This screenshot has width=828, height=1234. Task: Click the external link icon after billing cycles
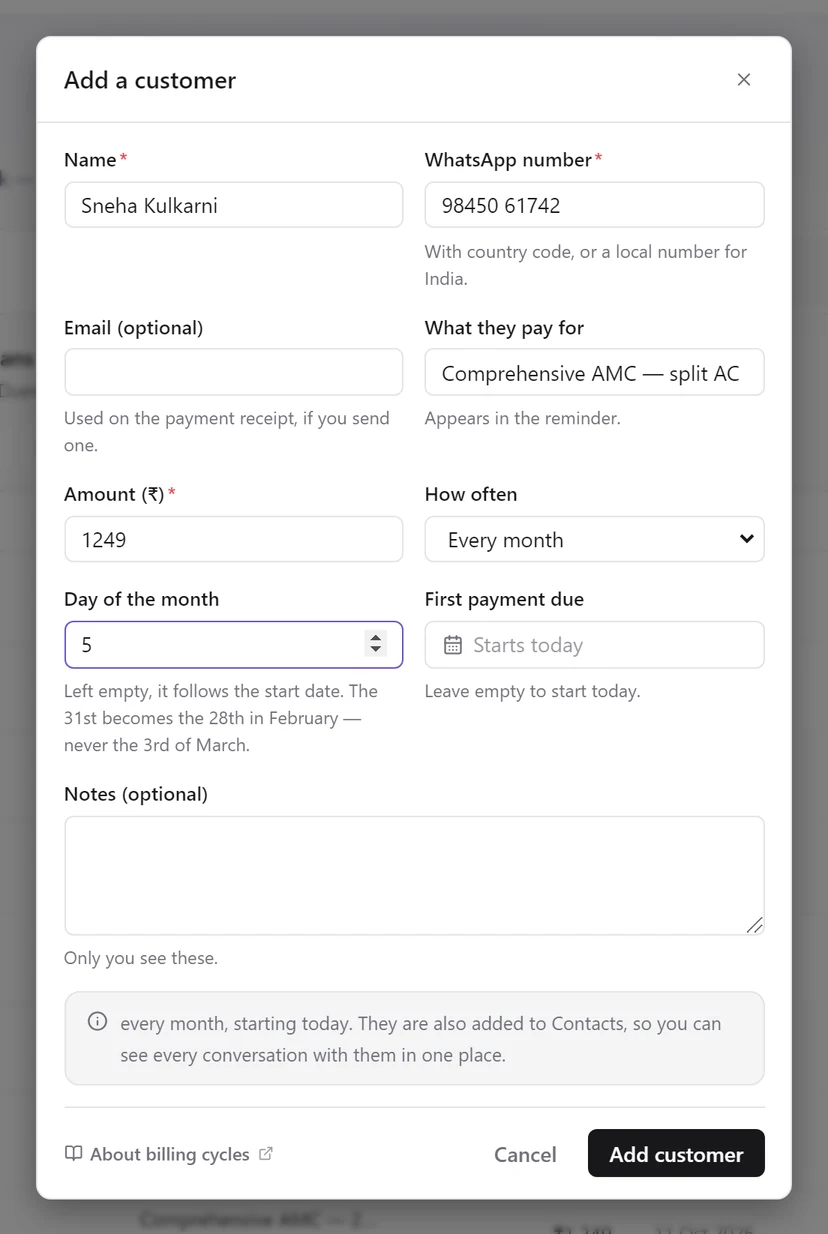click(266, 1153)
